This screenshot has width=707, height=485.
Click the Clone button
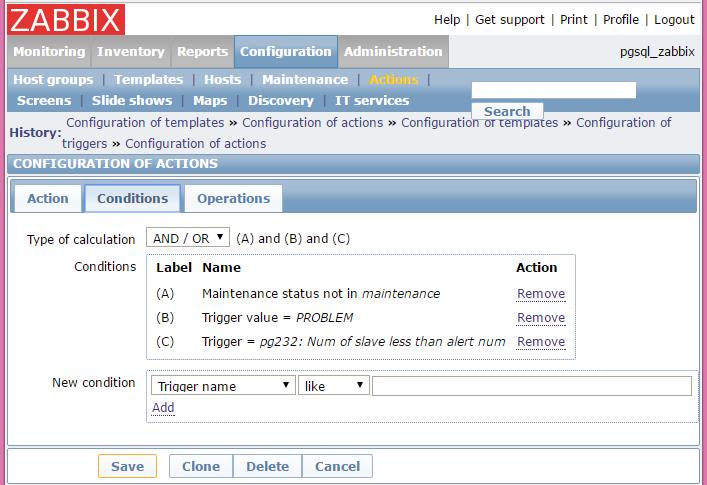pyautogui.click(x=201, y=466)
